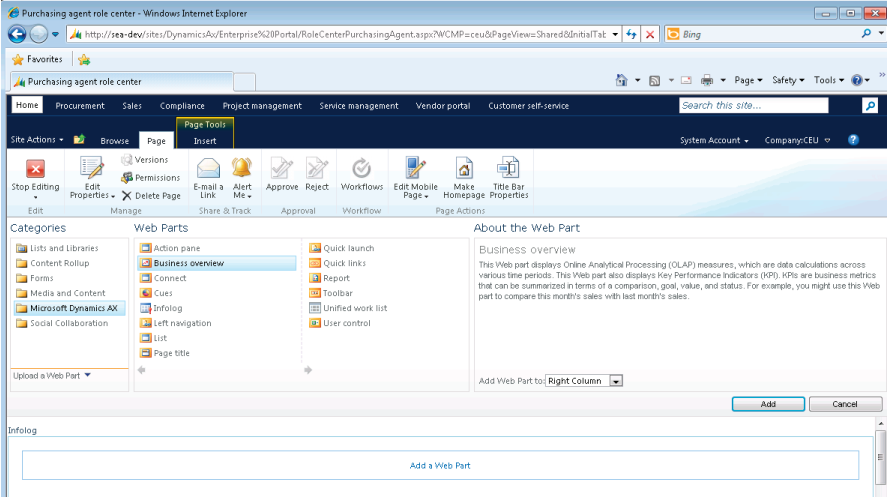Click the Favorites button

point(38,59)
